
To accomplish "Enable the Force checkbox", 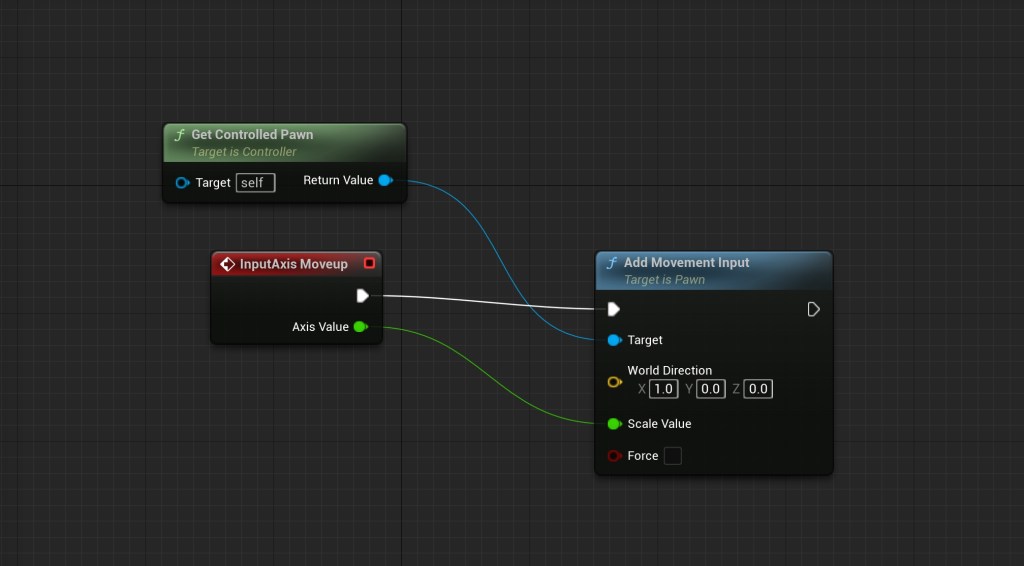I will [x=673, y=456].
